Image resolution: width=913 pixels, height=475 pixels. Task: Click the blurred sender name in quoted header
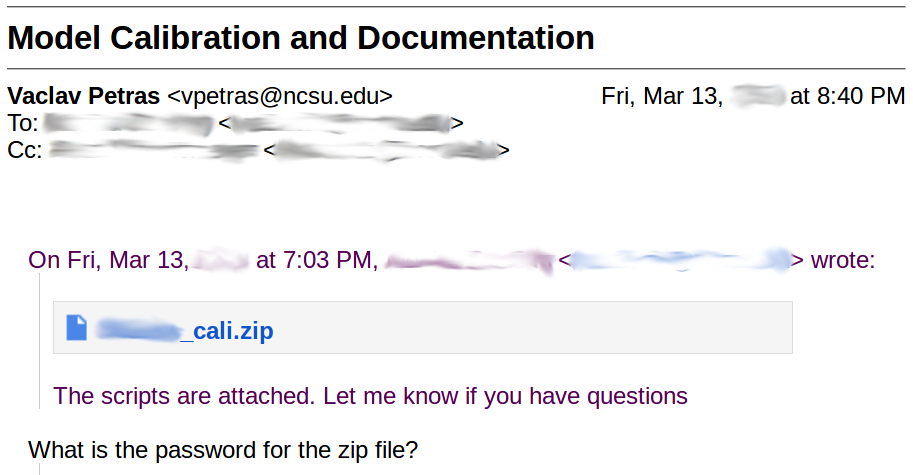(469, 260)
